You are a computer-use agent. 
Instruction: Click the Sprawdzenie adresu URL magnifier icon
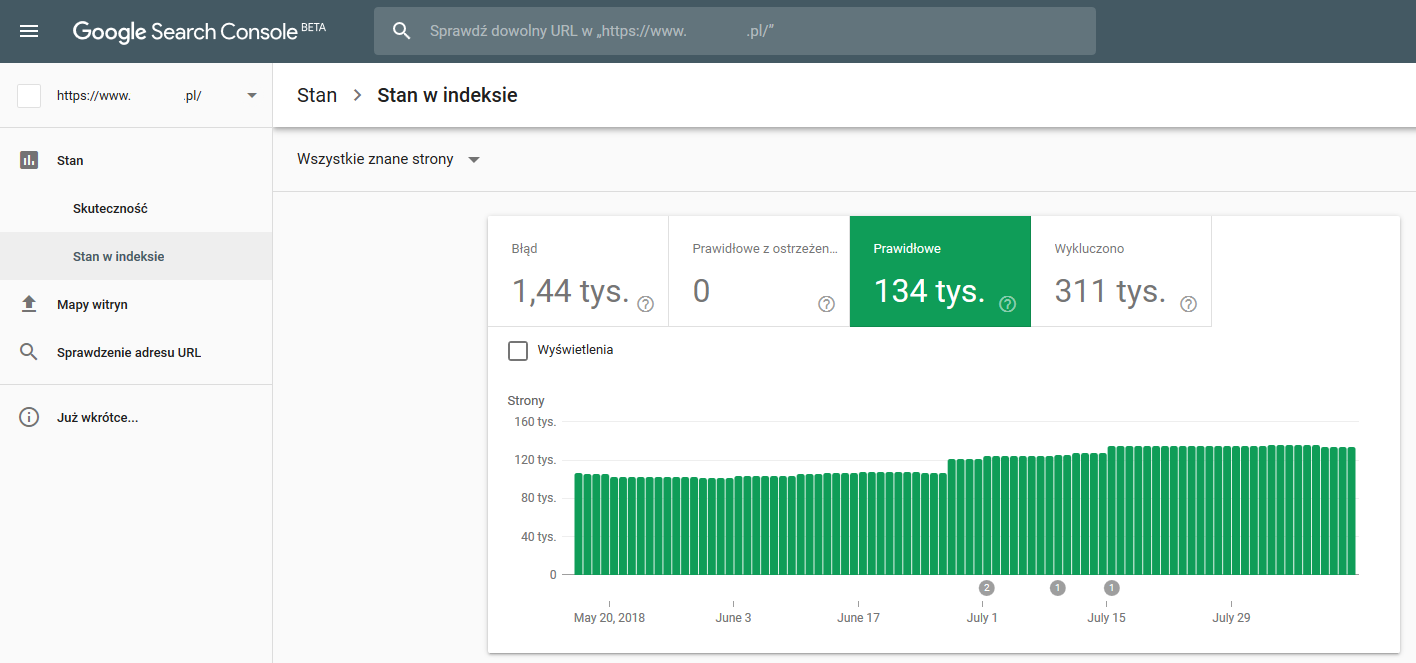(x=29, y=352)
